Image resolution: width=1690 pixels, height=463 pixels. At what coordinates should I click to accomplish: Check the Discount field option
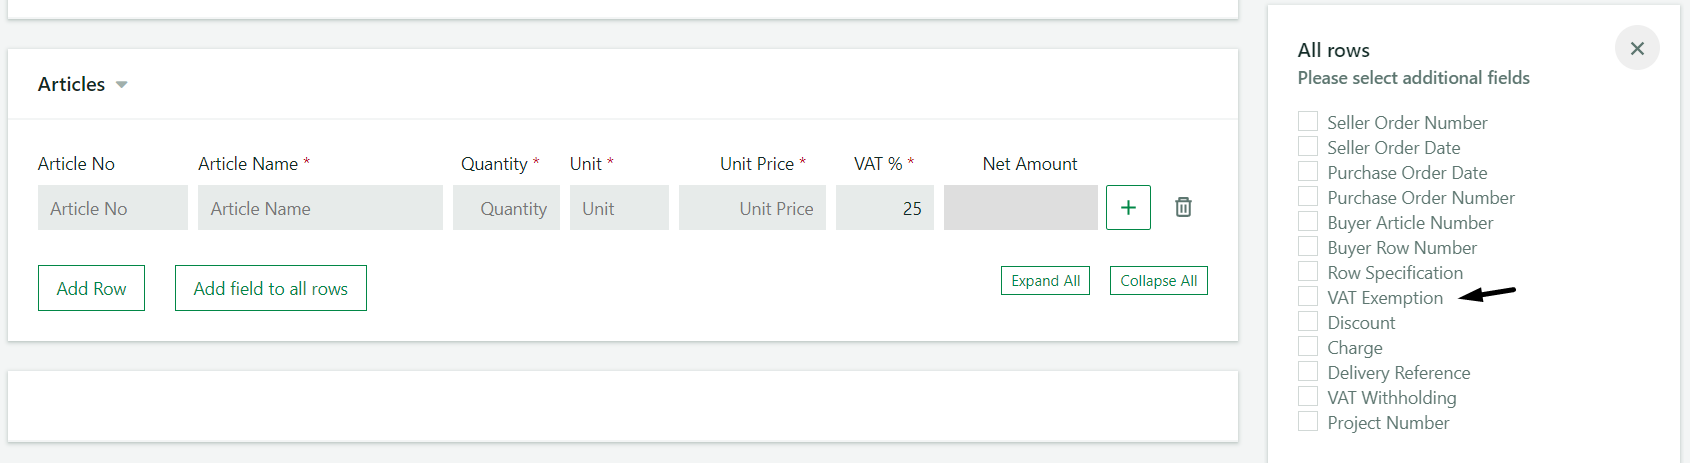click(1308, 321)
